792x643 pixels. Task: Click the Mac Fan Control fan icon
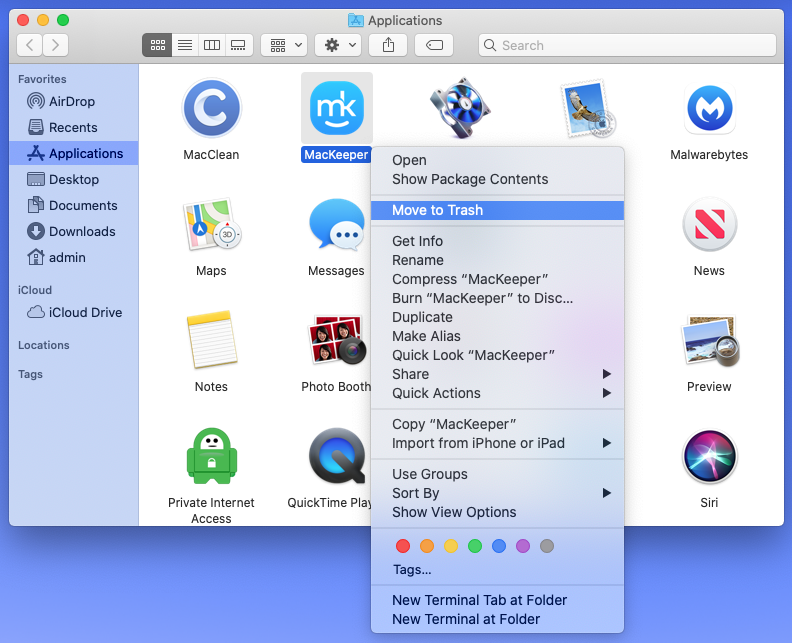[460, 108]
